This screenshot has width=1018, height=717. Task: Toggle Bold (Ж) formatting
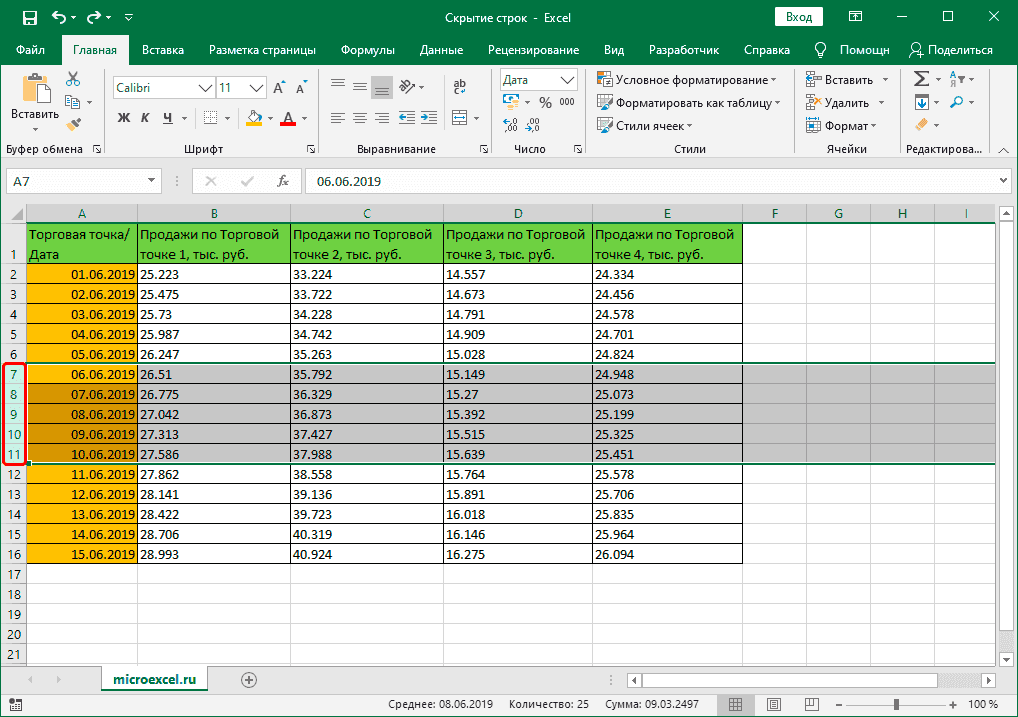click(124, 118)
